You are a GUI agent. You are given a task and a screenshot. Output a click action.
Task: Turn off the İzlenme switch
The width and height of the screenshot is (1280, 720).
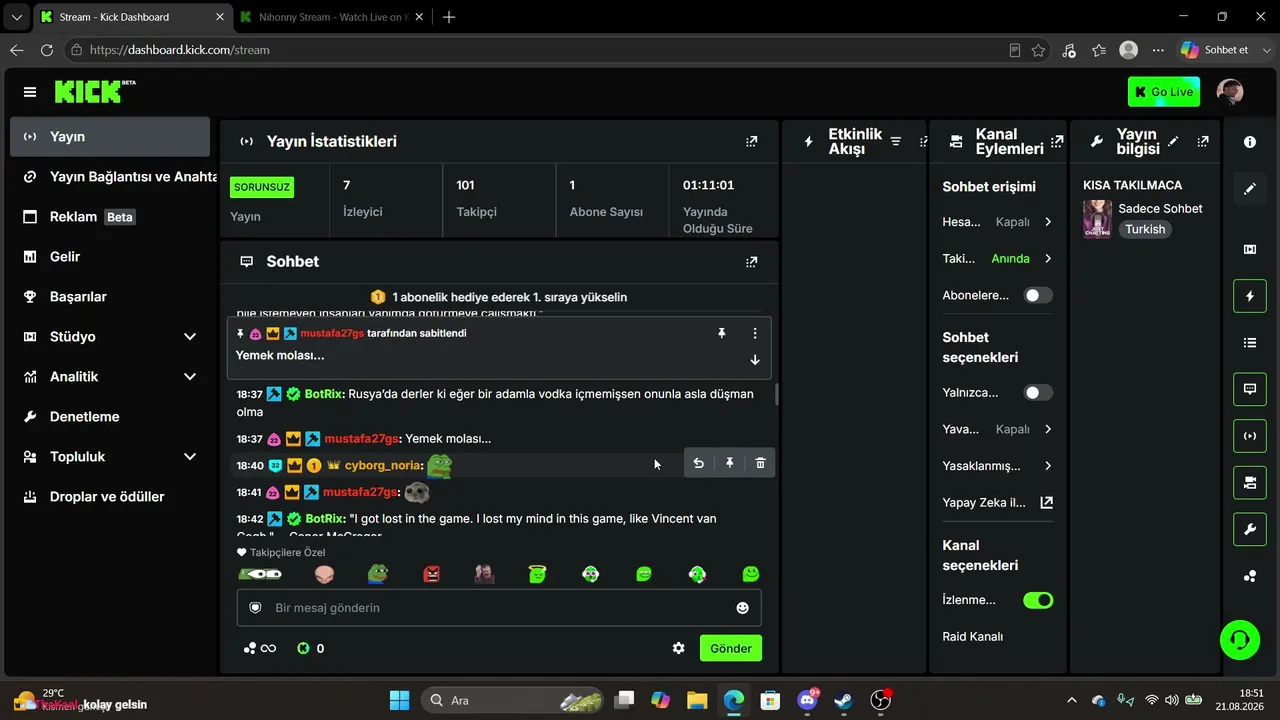(x=1038, y=600)
